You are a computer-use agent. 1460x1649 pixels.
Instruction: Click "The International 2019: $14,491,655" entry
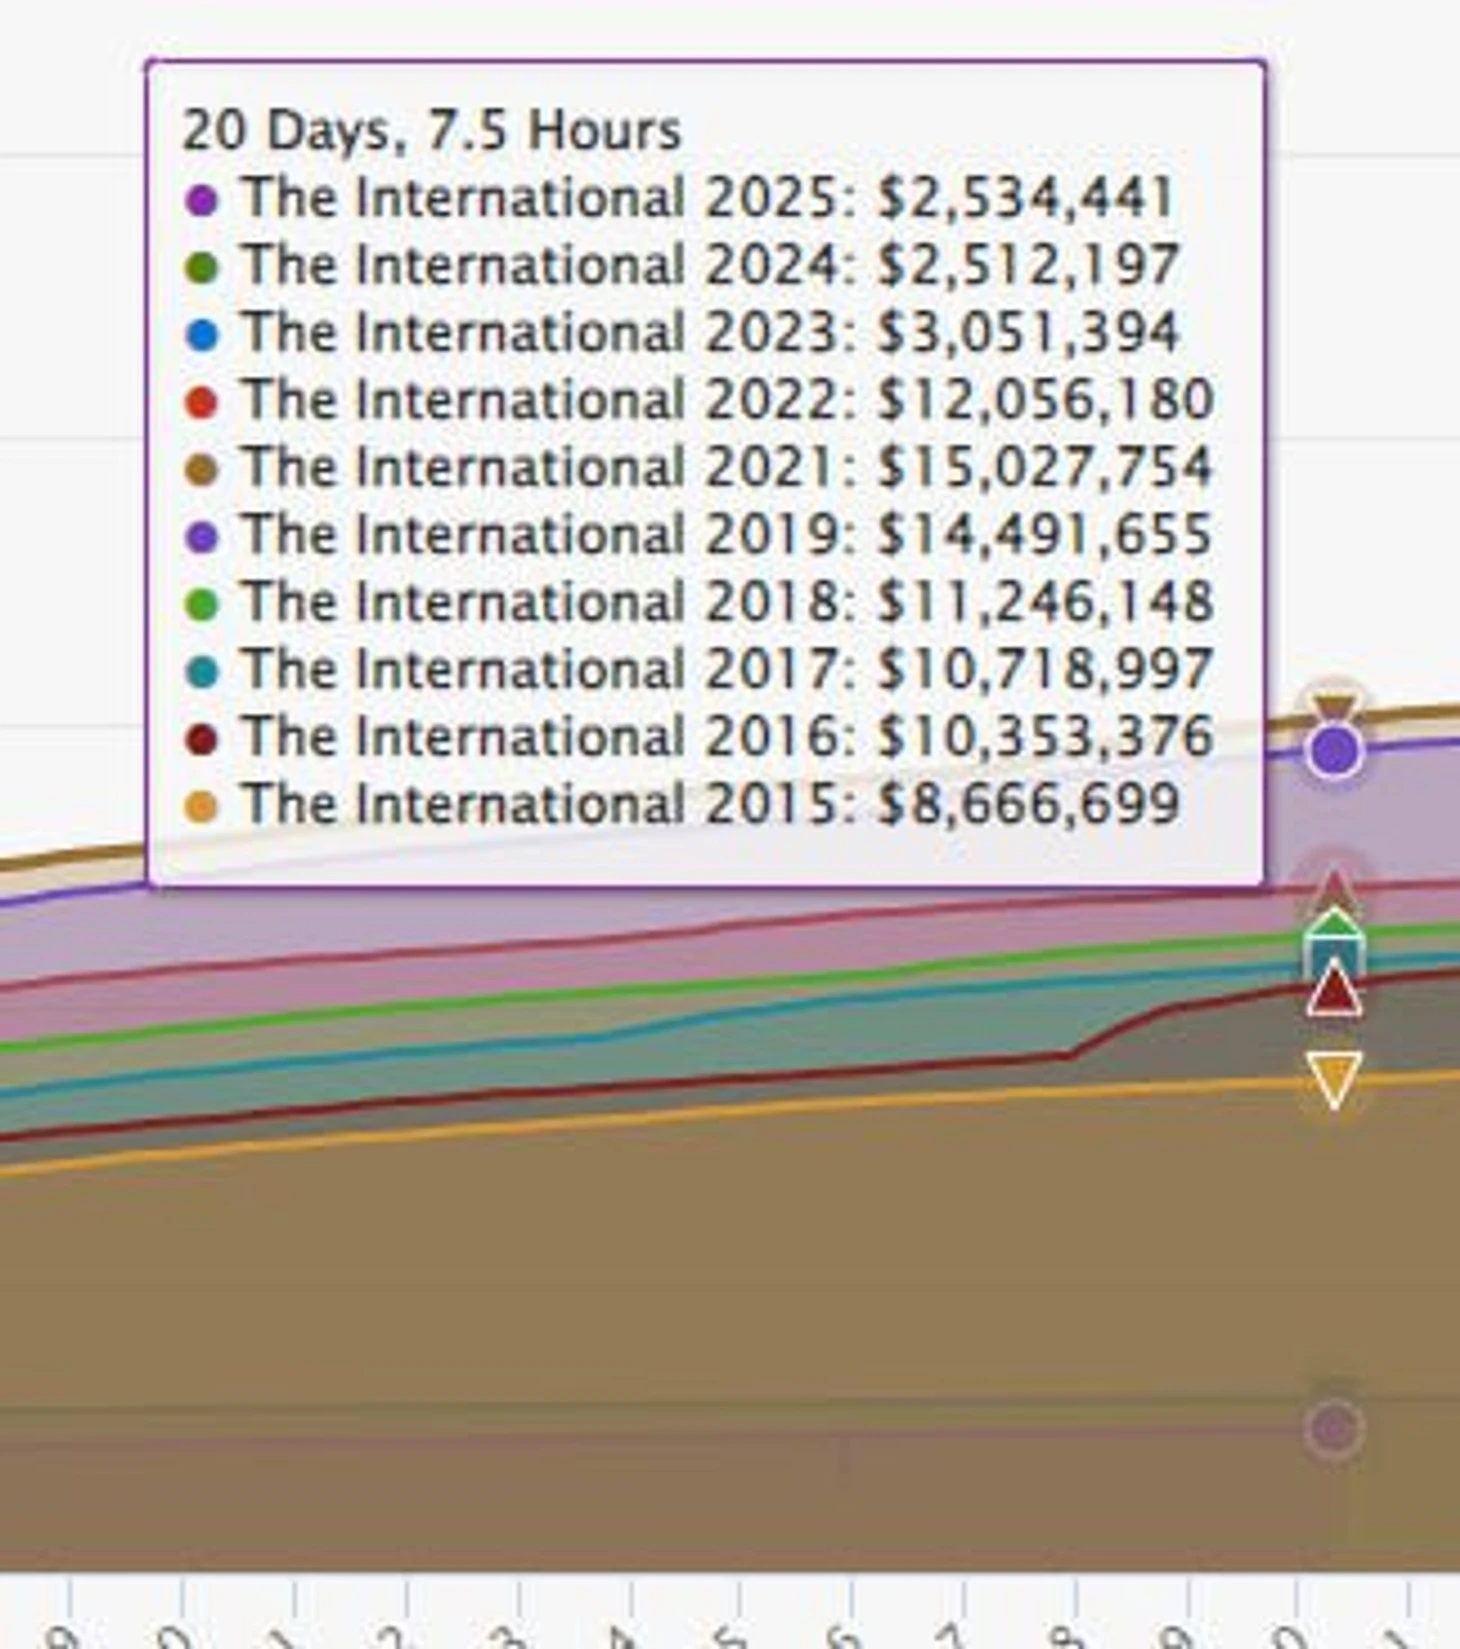[728, 534]
